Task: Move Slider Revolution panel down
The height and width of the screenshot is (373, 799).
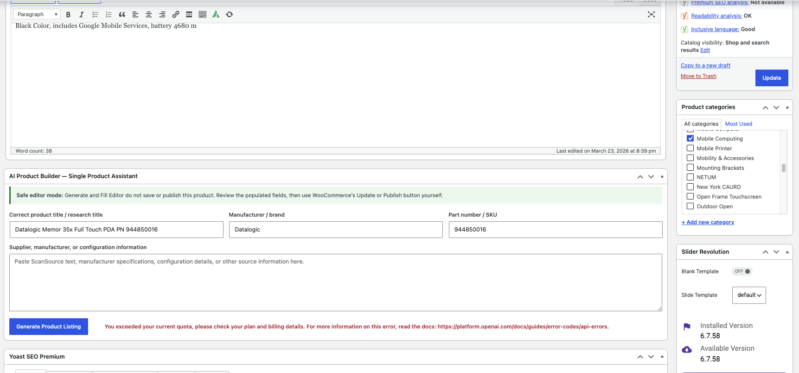Action: (776, 252)
